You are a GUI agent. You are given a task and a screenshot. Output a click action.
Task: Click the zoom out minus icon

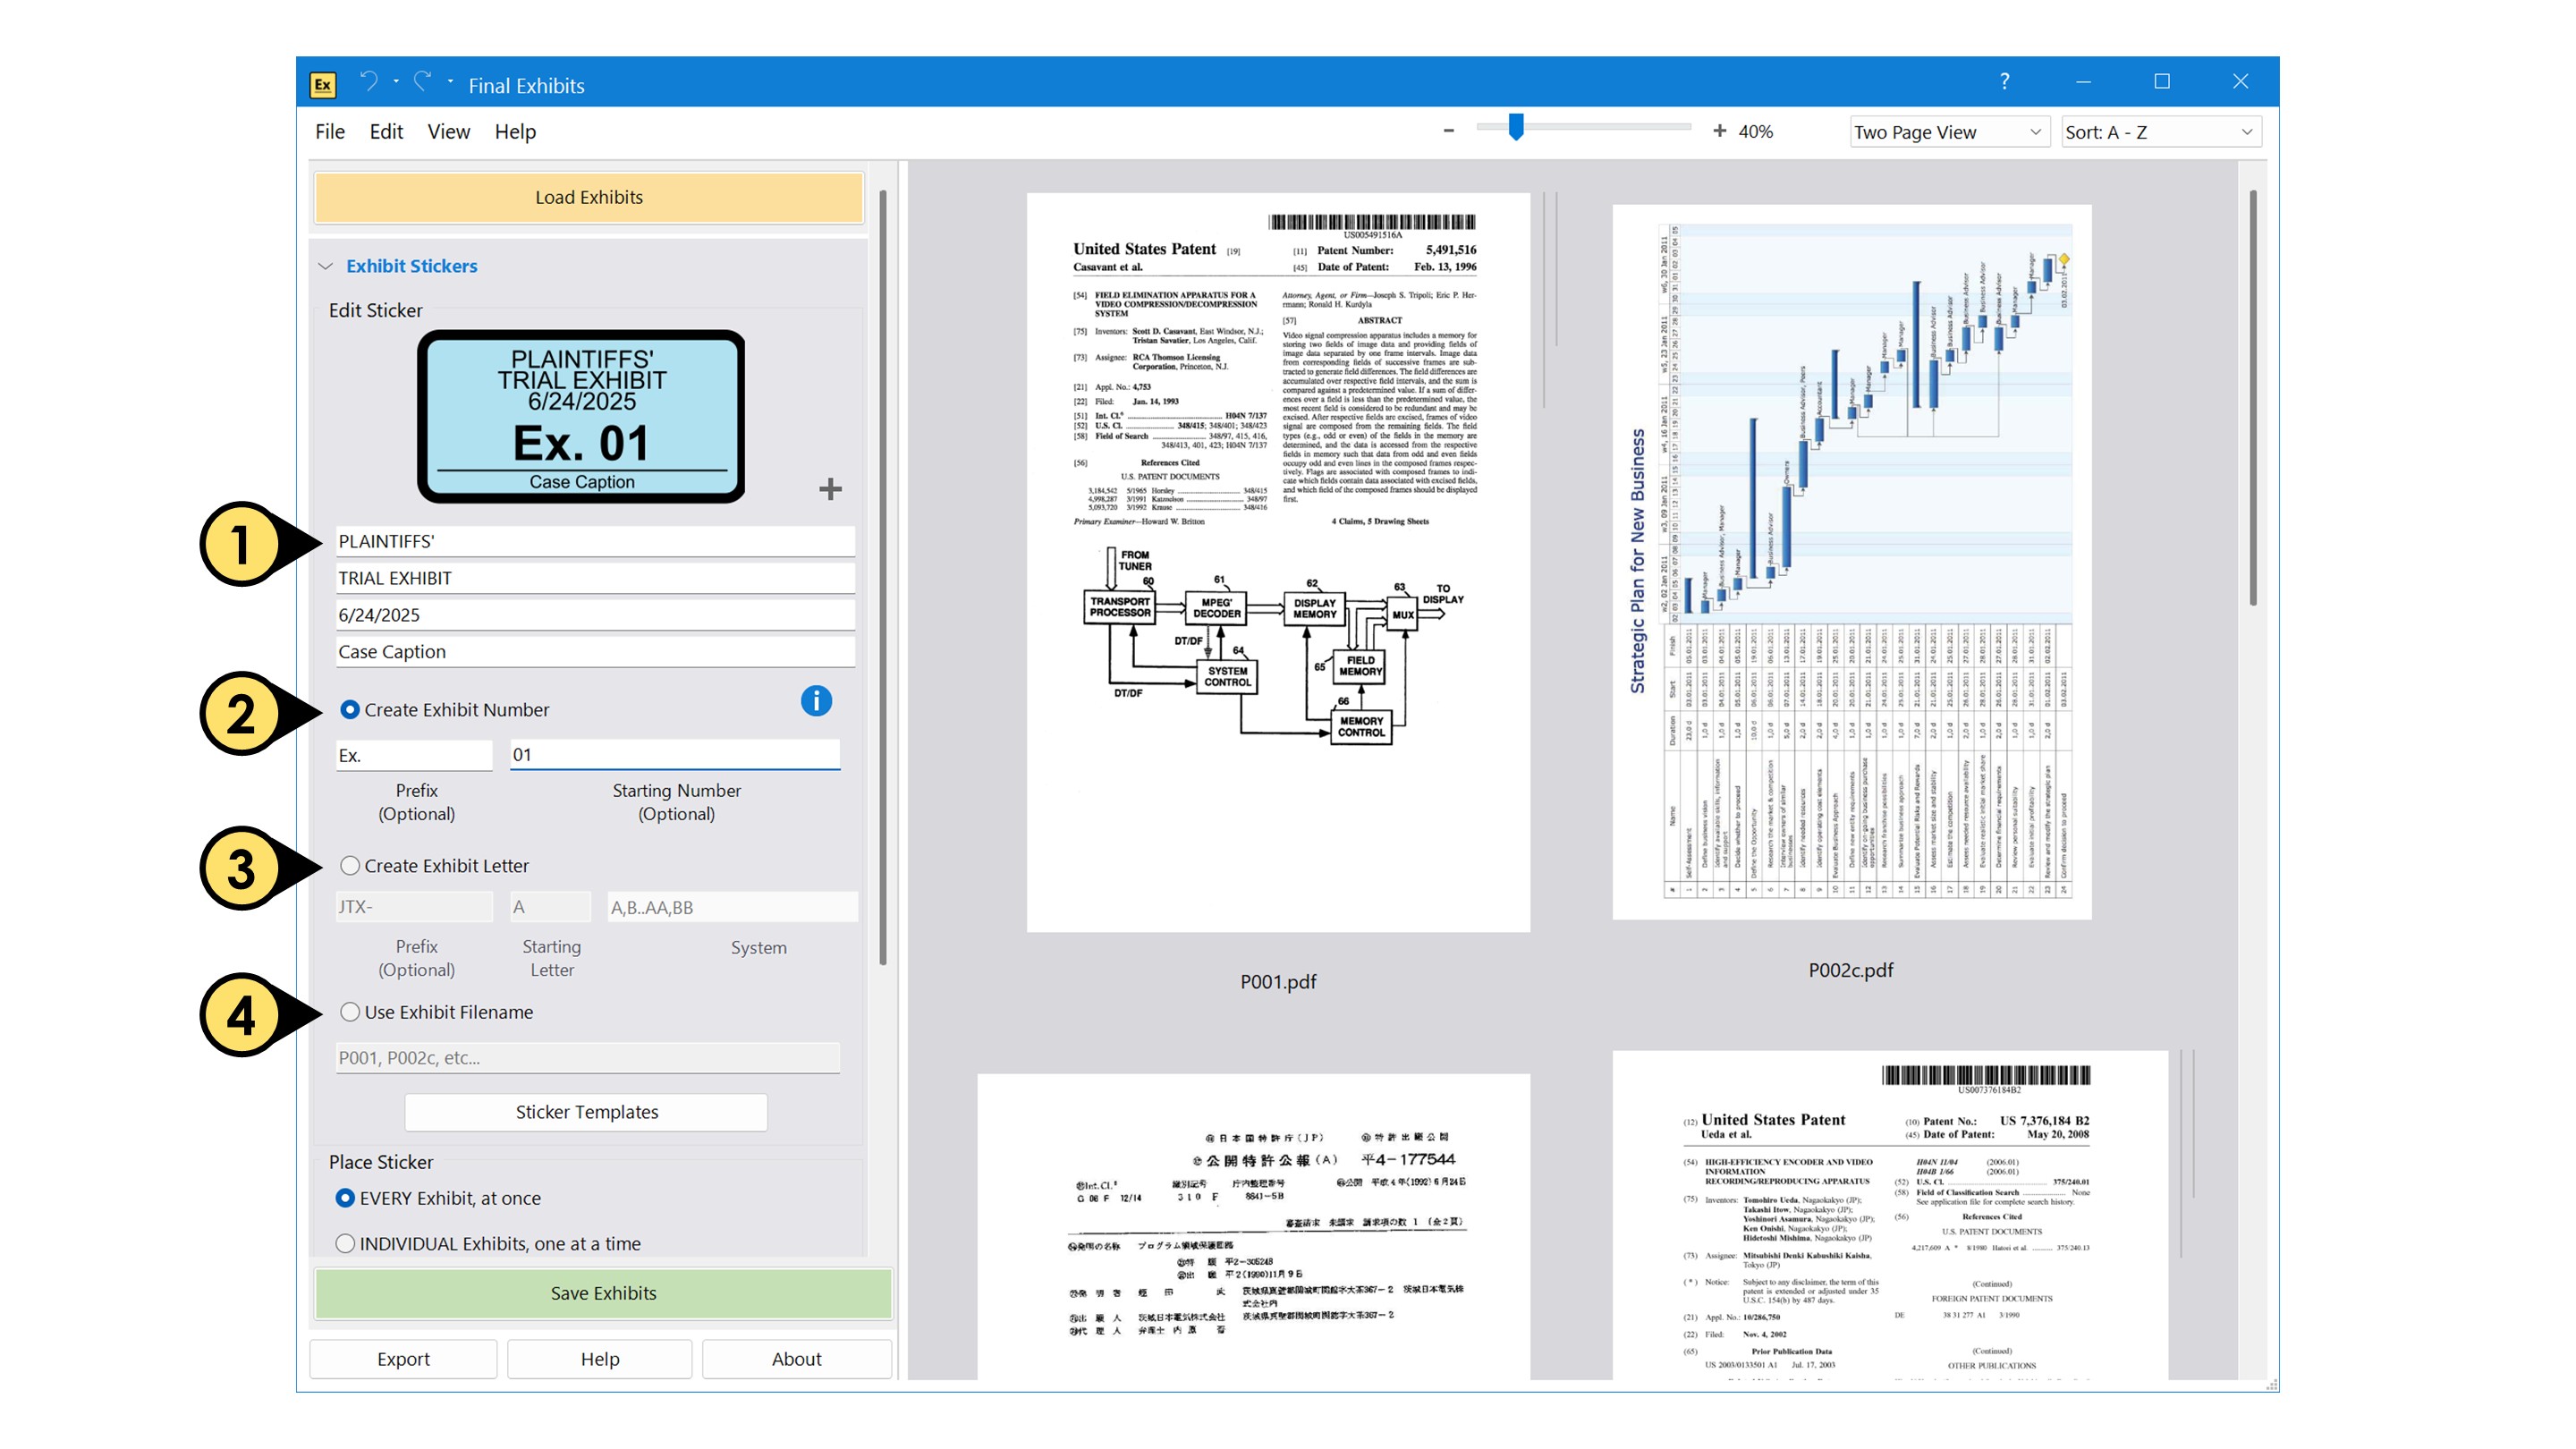pyautogui.click(x=1448, y=131)
